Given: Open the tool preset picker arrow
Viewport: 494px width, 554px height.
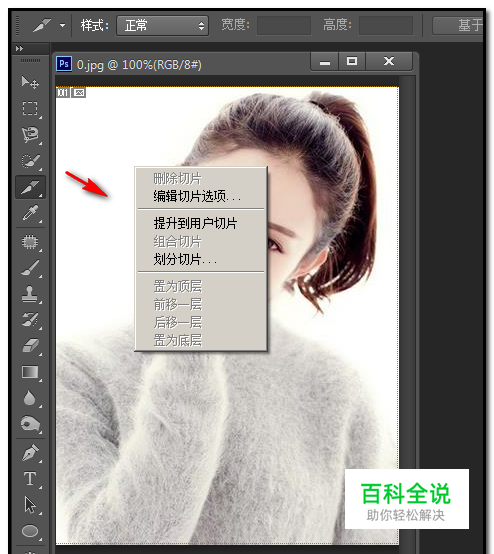Looking at the screenshot, I should click(x=63, y=25).
